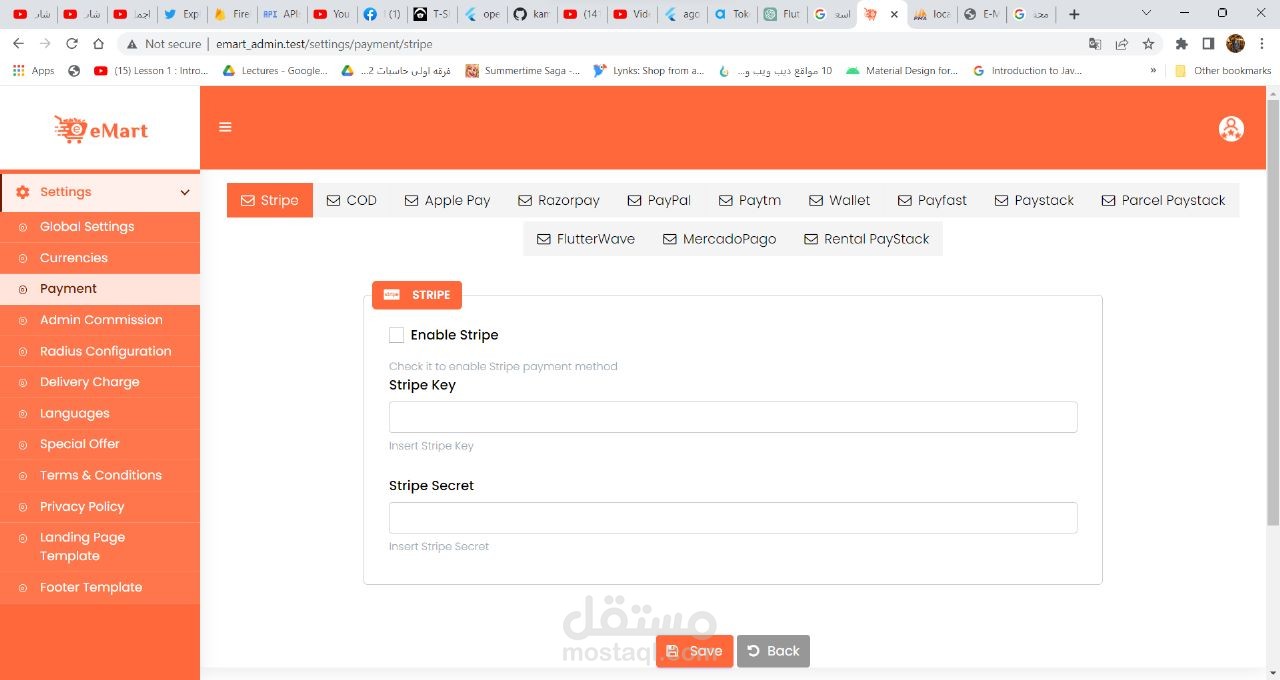
Task: Go back with the browser back arrow
Action: (18, 44)
